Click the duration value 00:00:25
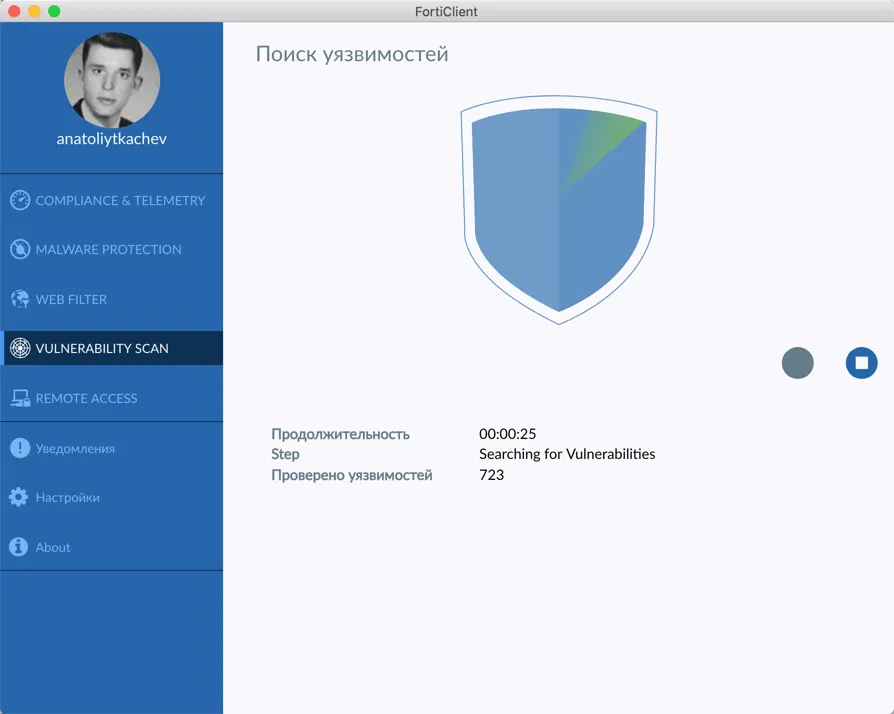 click(x=507, y=434)
